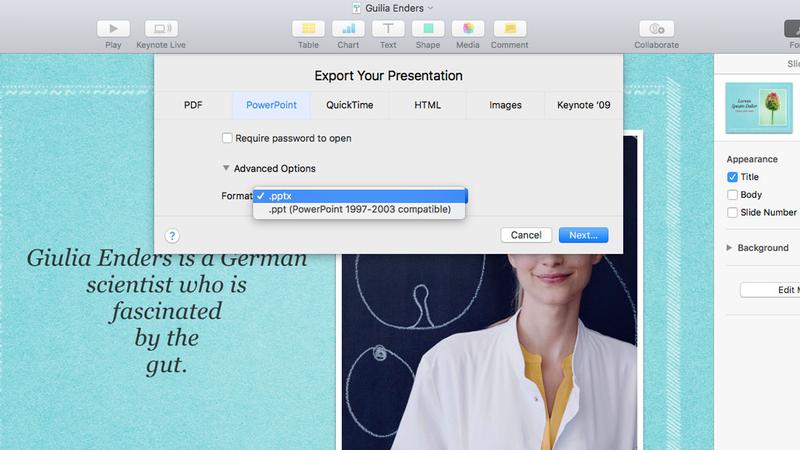Open the Shape toolbar menu
This screenshot has width=800, height=450.
[428, 29]
